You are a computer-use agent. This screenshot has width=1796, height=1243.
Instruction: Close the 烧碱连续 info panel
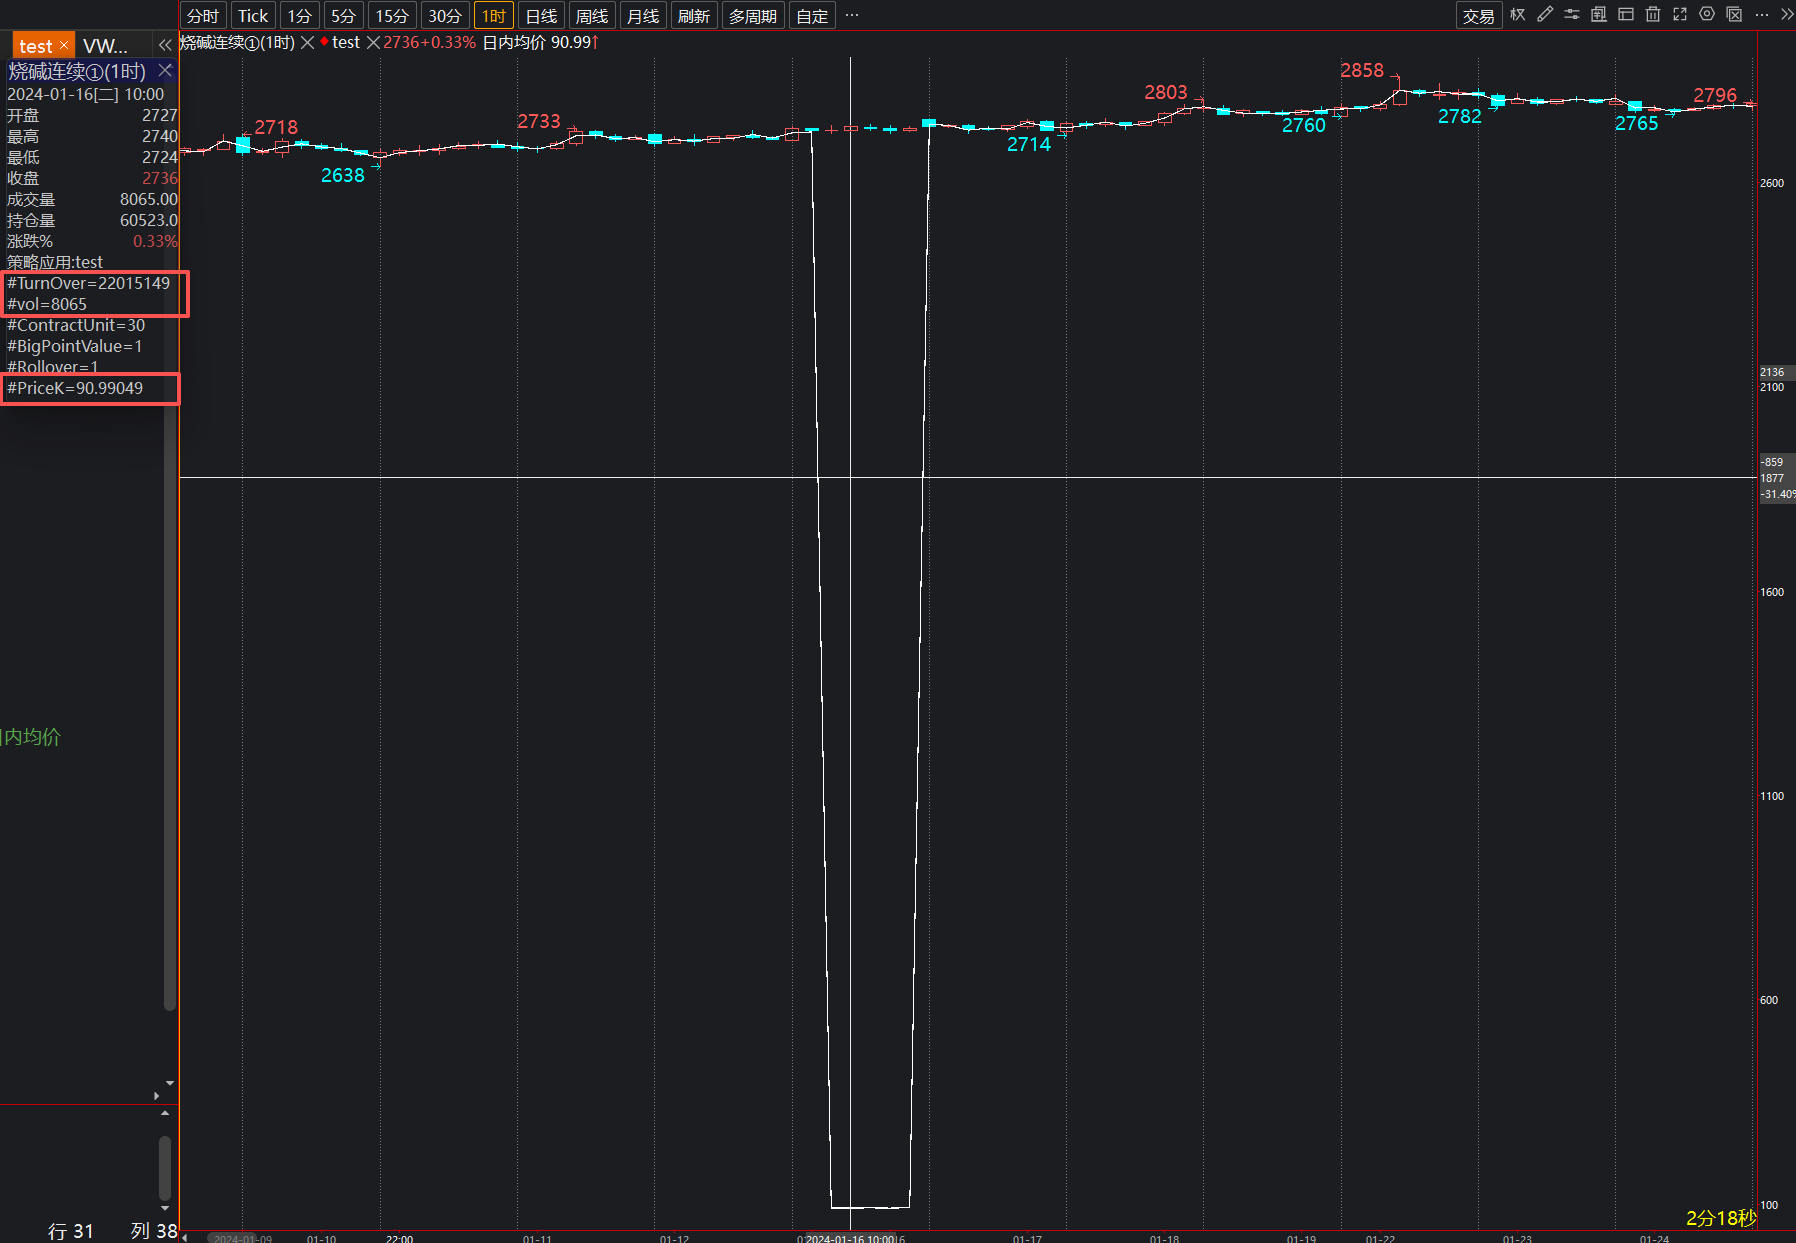[x=165, y=71]
